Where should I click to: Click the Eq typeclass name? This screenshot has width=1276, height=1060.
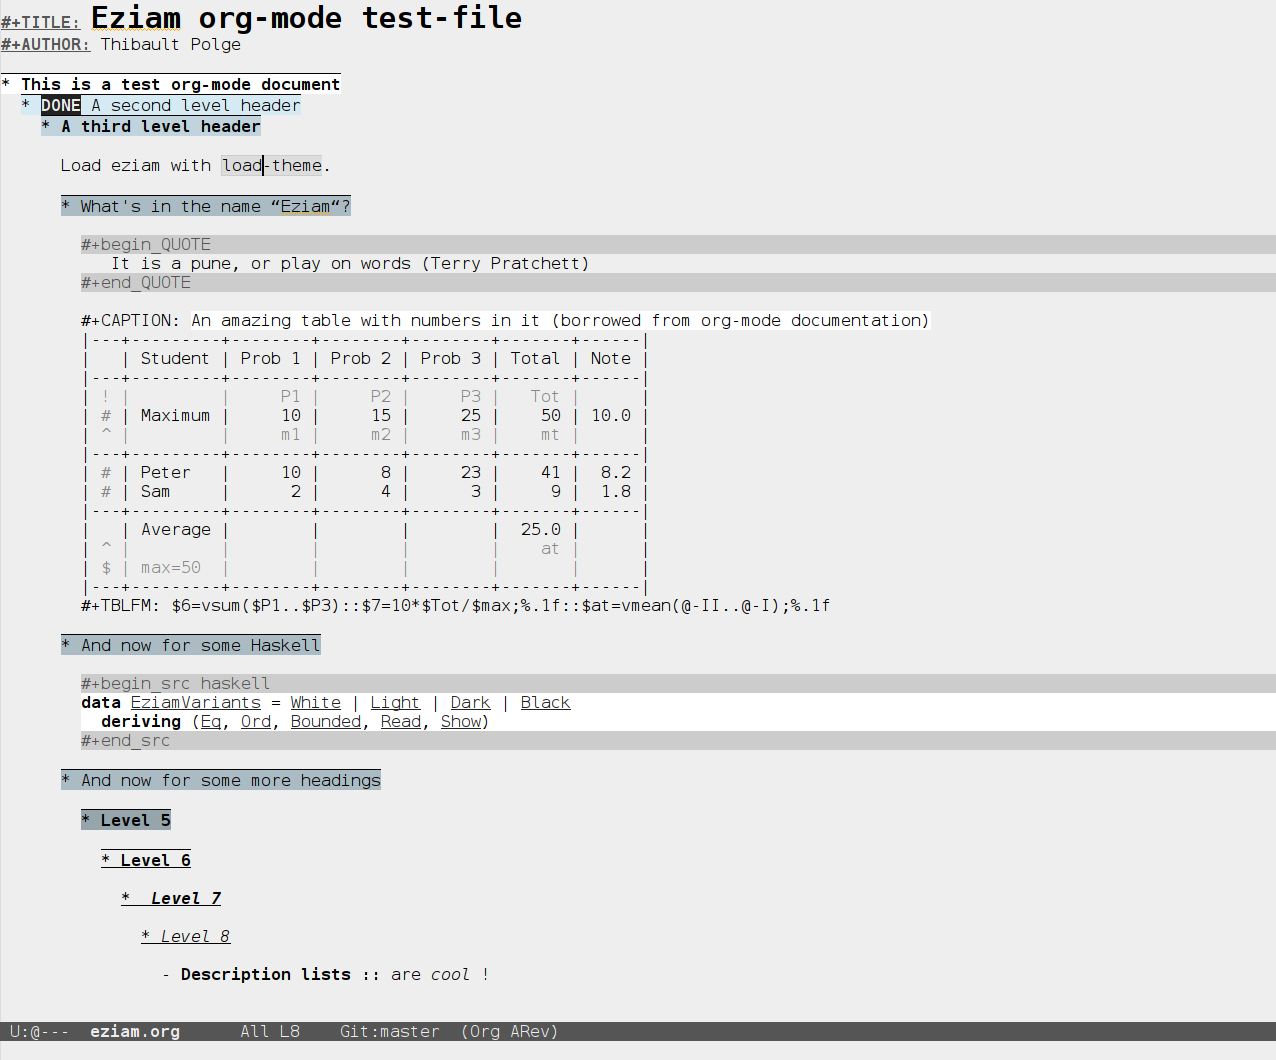pyautogui.click(x=211, y=722)
